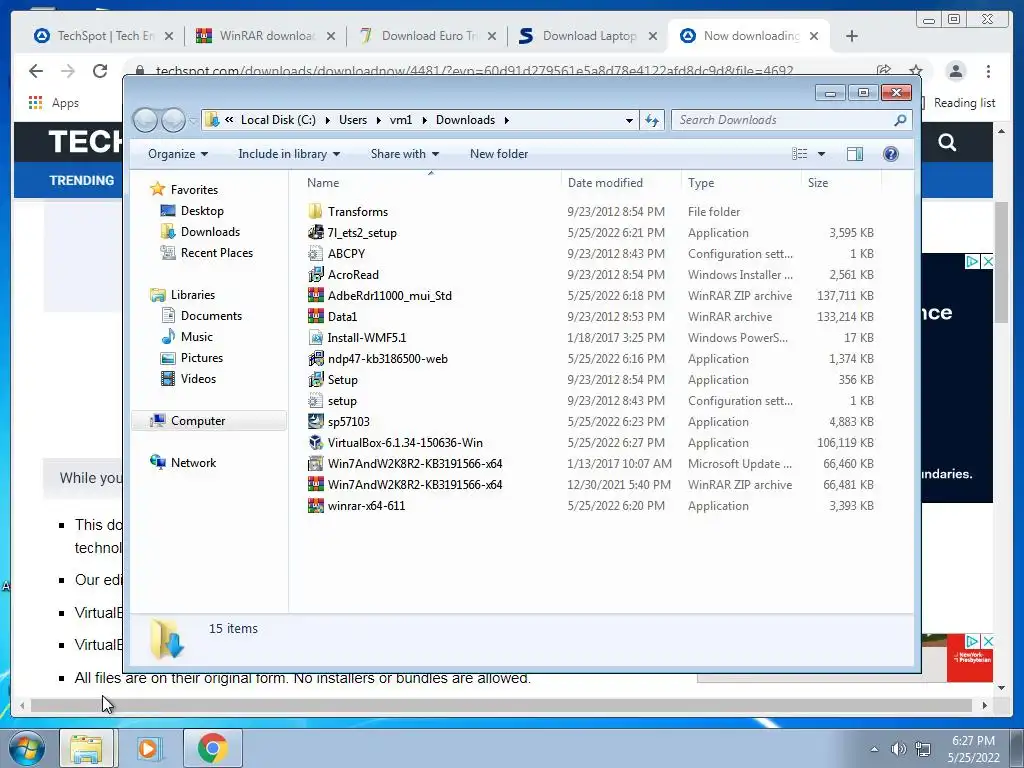Image resolution: width=1024 pixels, height=768 pixels.
Task: Select the Data1 WinRAR archive icon
Action: point(315,316)
